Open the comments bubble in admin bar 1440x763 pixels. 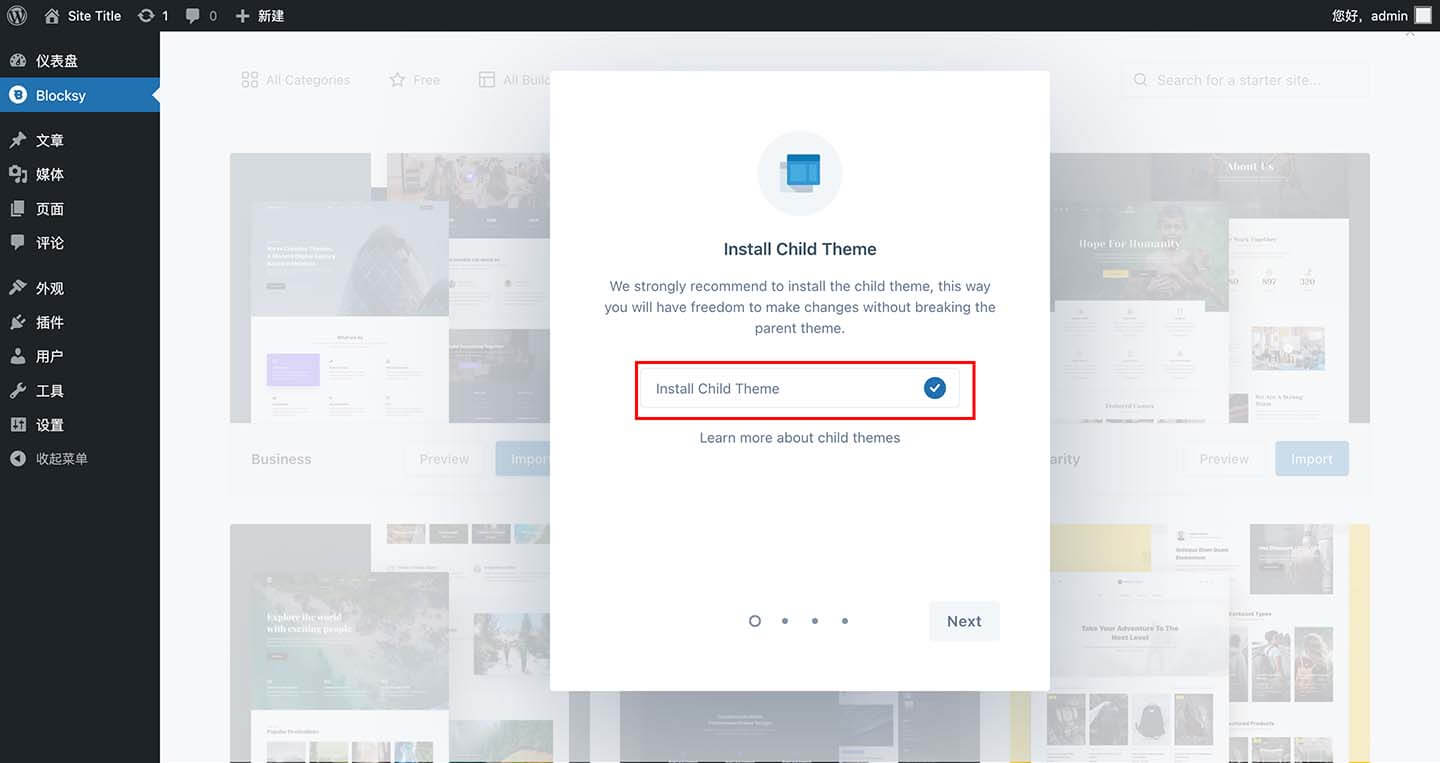coord(201,16)
